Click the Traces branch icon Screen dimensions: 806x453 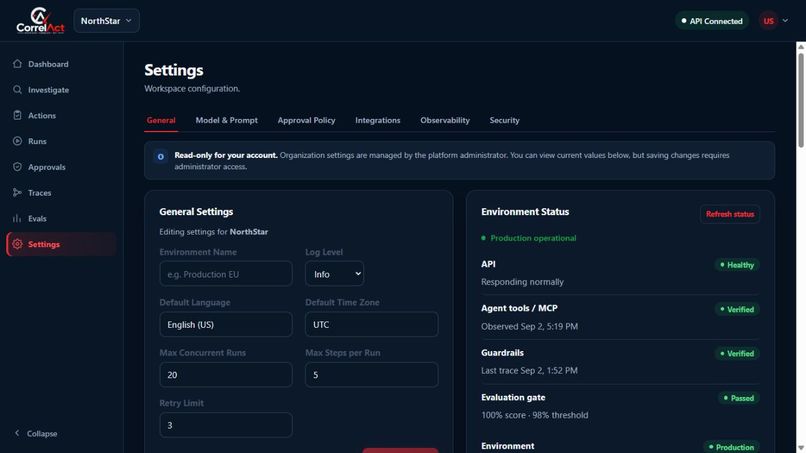(x=17, y=192)
